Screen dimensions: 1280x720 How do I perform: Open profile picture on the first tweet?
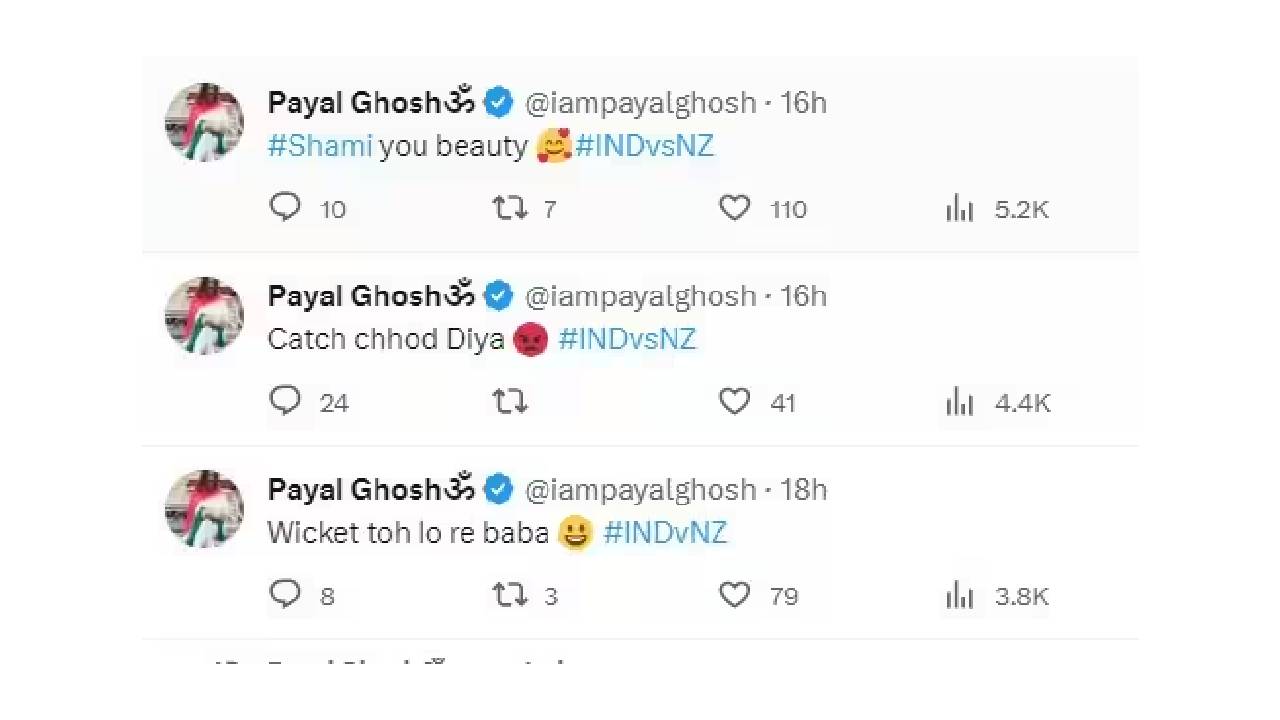pos(204,122)
